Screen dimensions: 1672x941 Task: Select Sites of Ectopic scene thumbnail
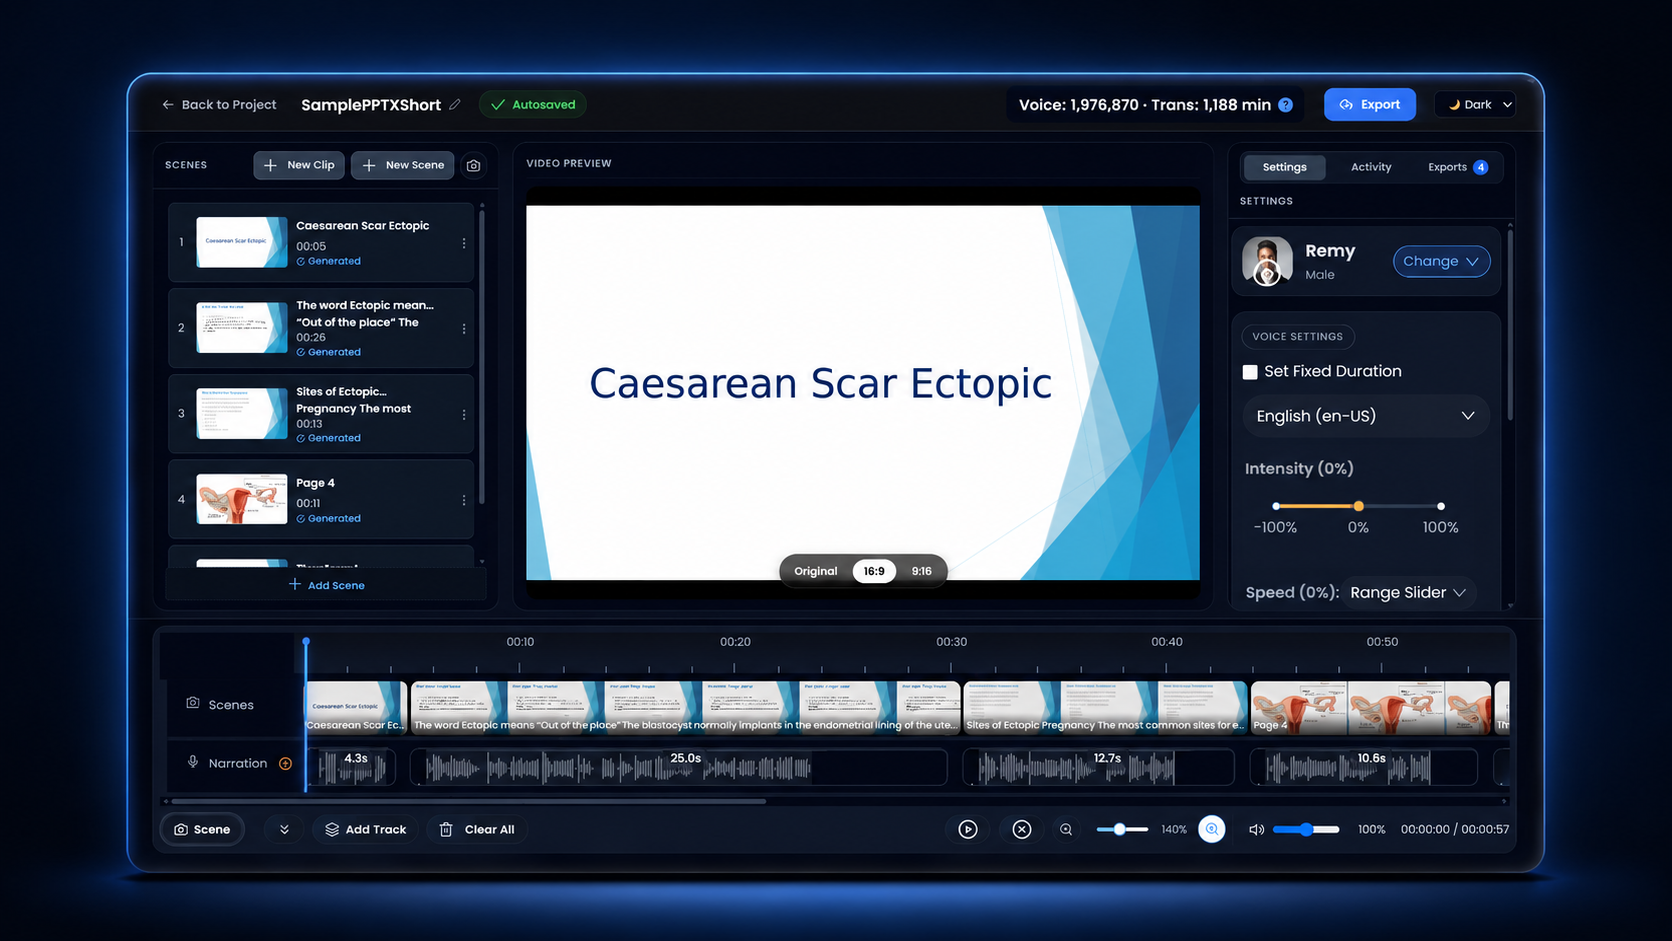coord(242,413)
